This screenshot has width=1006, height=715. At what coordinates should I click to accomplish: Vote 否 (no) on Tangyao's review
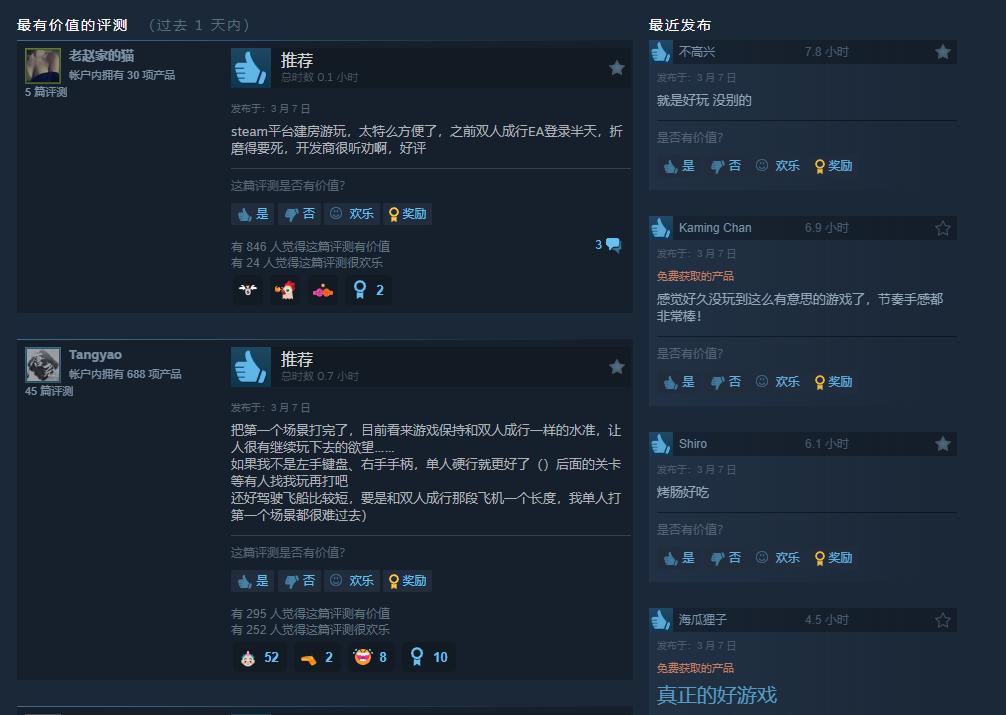(x=299, y=581)
